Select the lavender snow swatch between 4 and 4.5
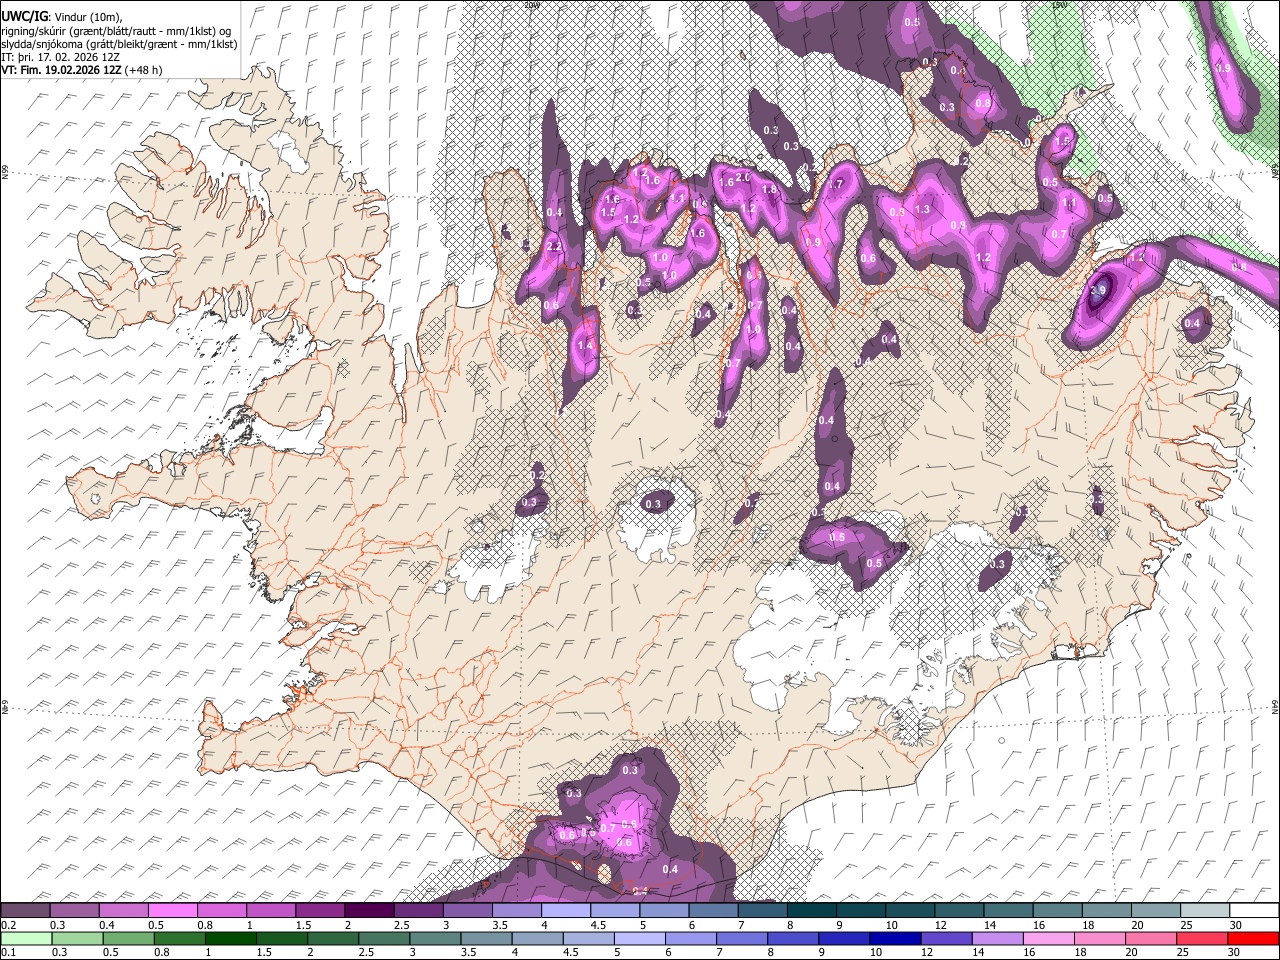This screenshot has width=1280, height=960. [566, 911]
